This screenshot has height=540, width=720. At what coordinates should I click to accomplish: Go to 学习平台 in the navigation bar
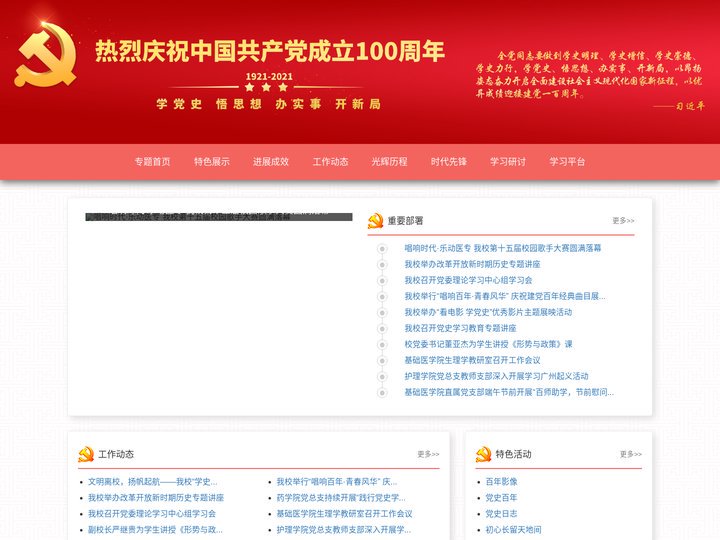tap(567, 162)
